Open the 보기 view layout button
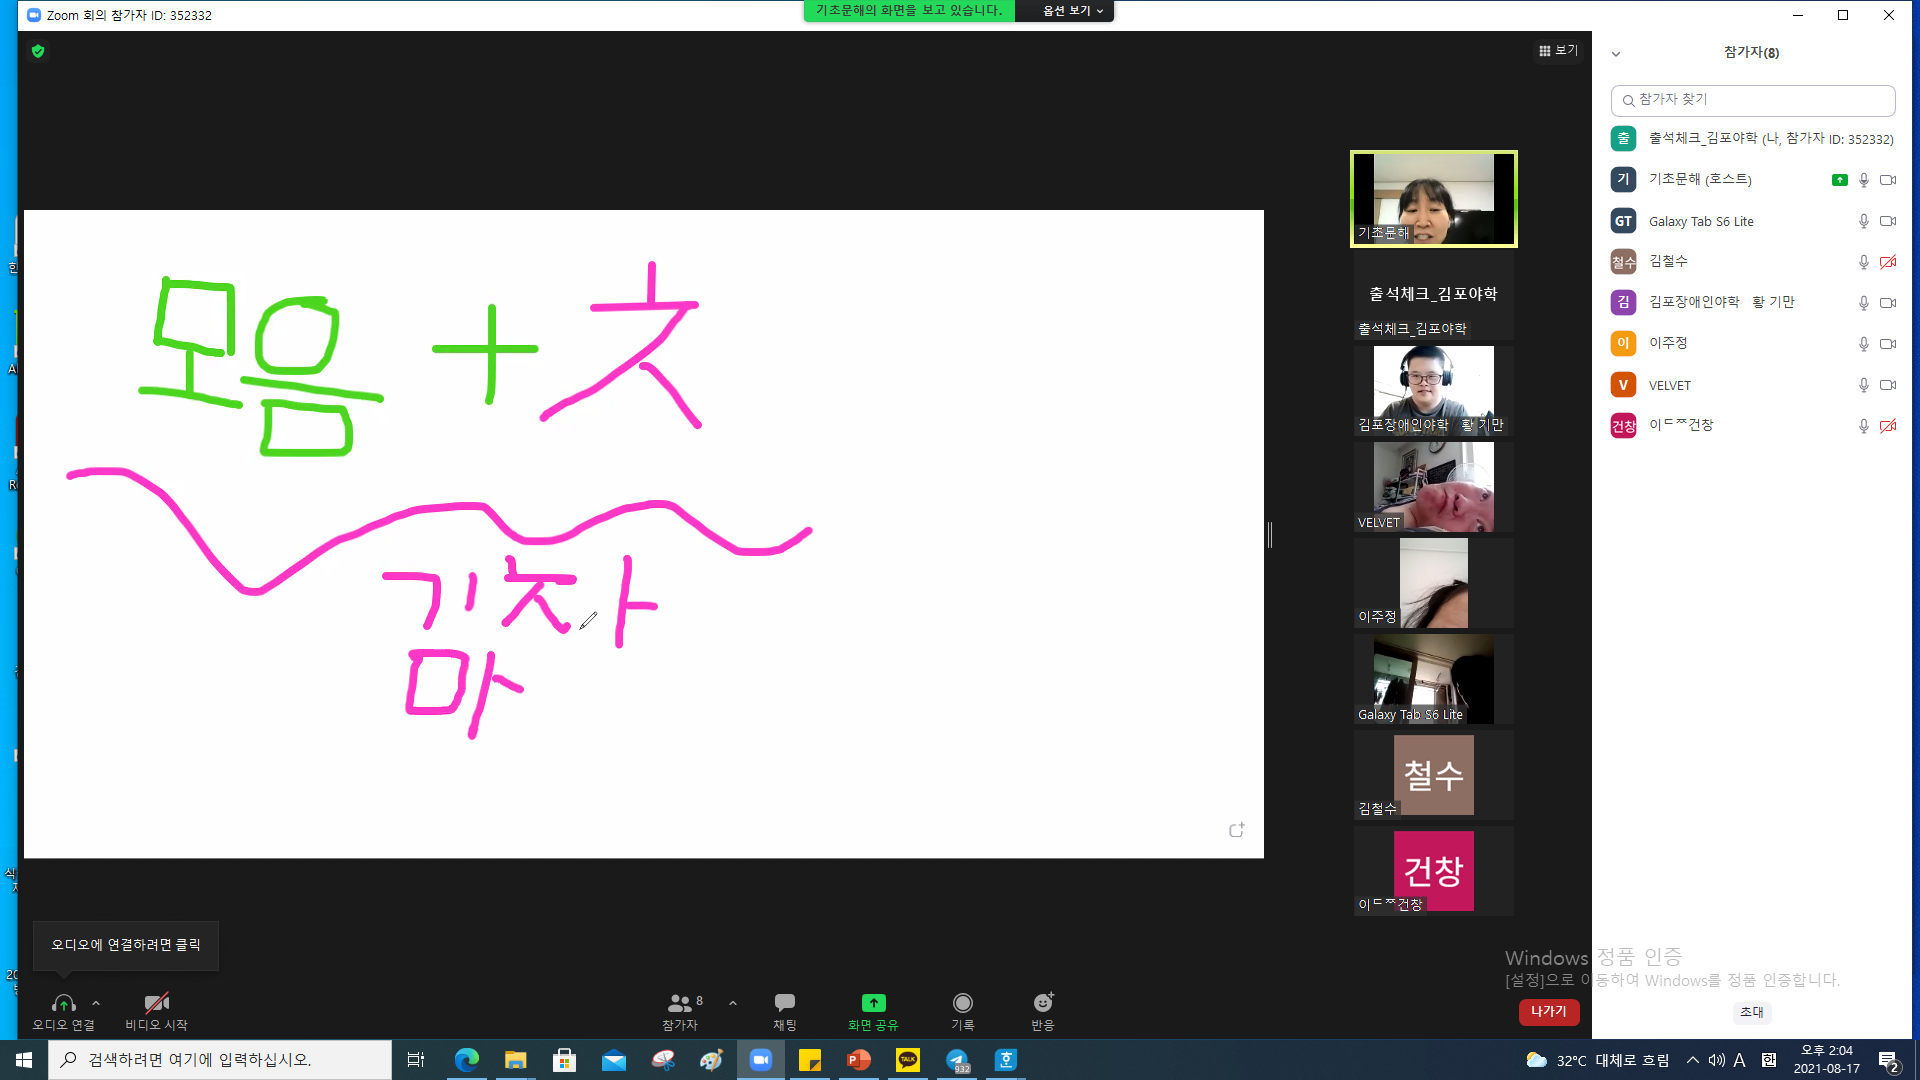 pos(1558,51)
